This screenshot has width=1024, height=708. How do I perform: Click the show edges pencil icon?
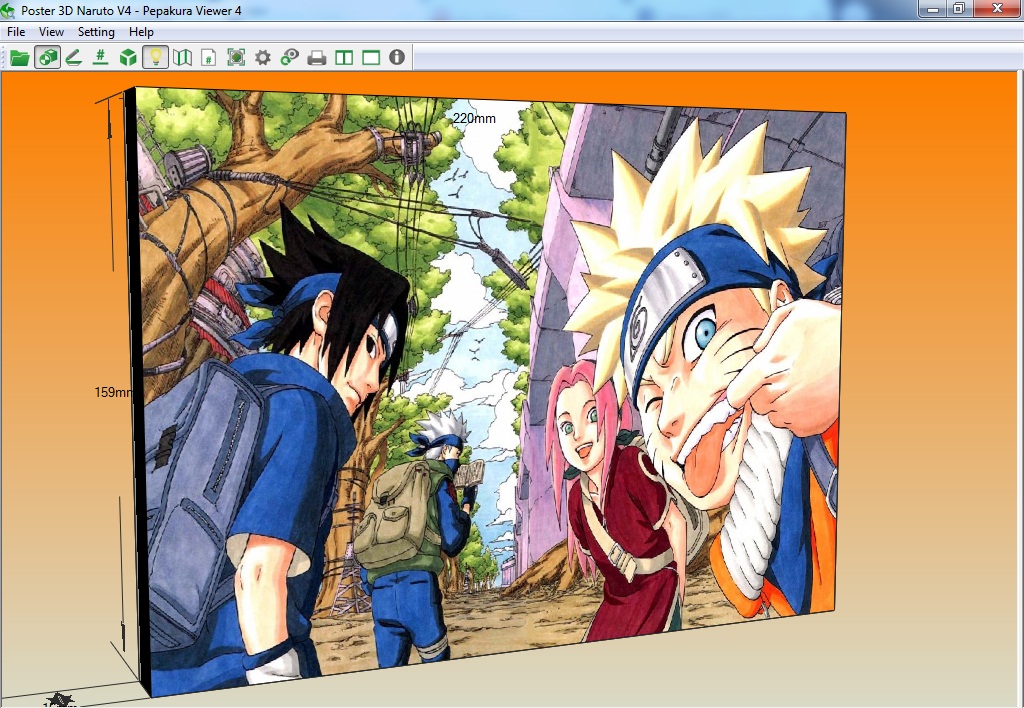coord(74,57)
